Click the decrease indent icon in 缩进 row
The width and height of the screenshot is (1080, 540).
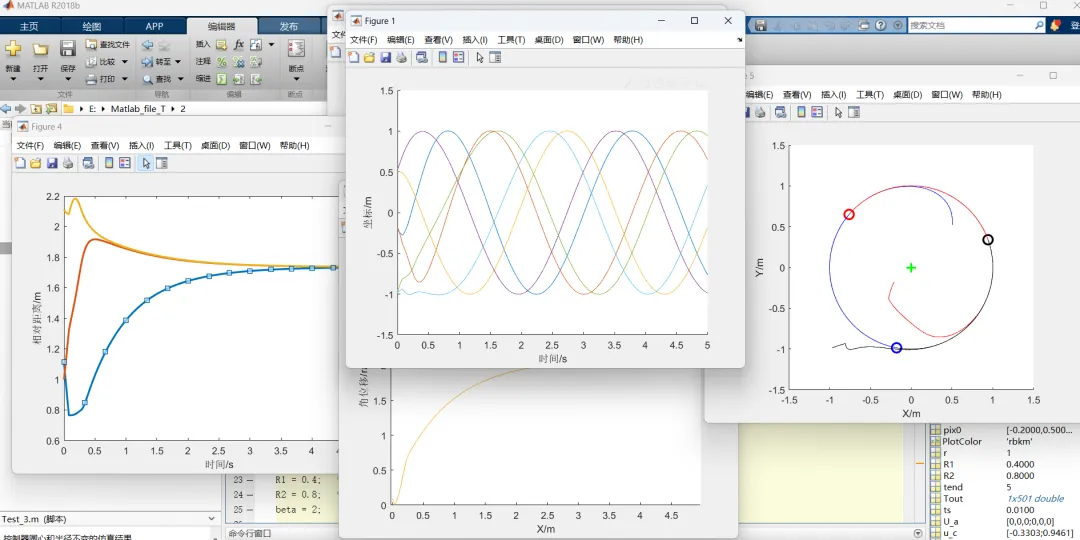tap(256, 79)
